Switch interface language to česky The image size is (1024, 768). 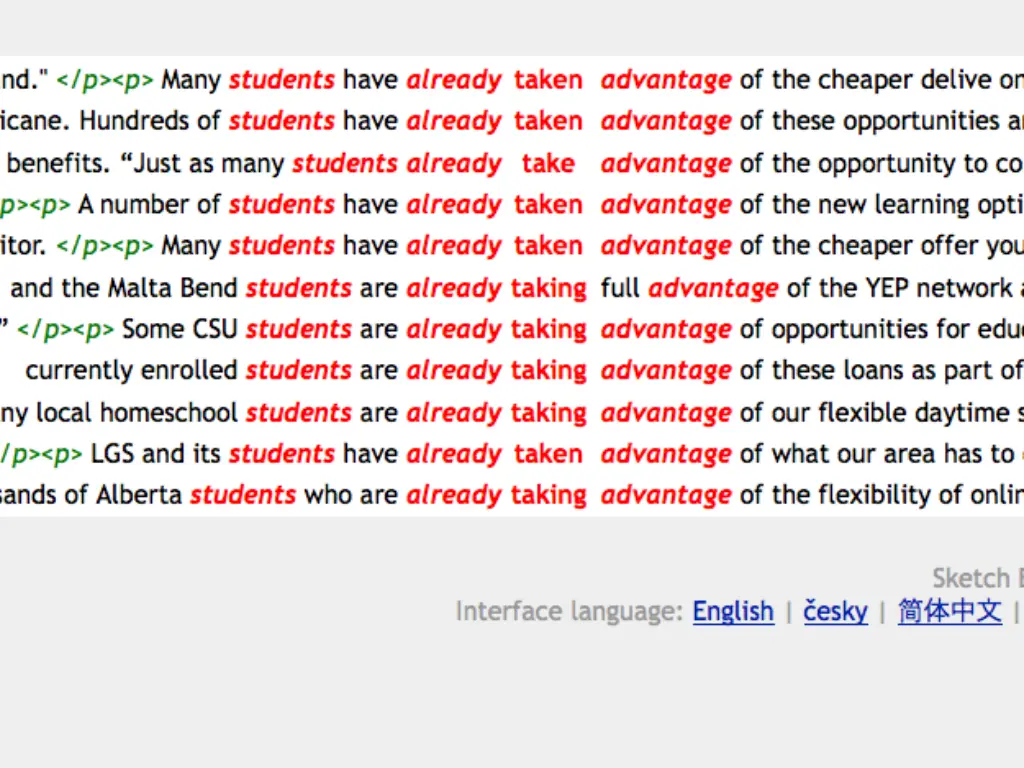[835, 612]
